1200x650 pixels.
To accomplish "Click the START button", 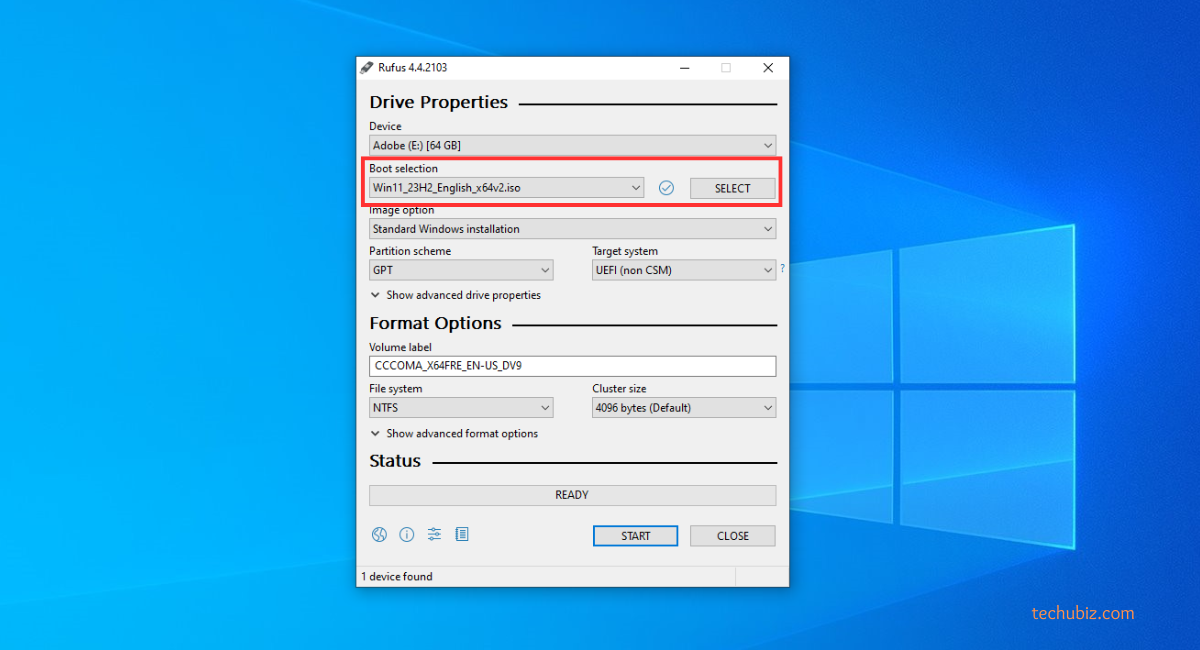I will tap(635, 536).
